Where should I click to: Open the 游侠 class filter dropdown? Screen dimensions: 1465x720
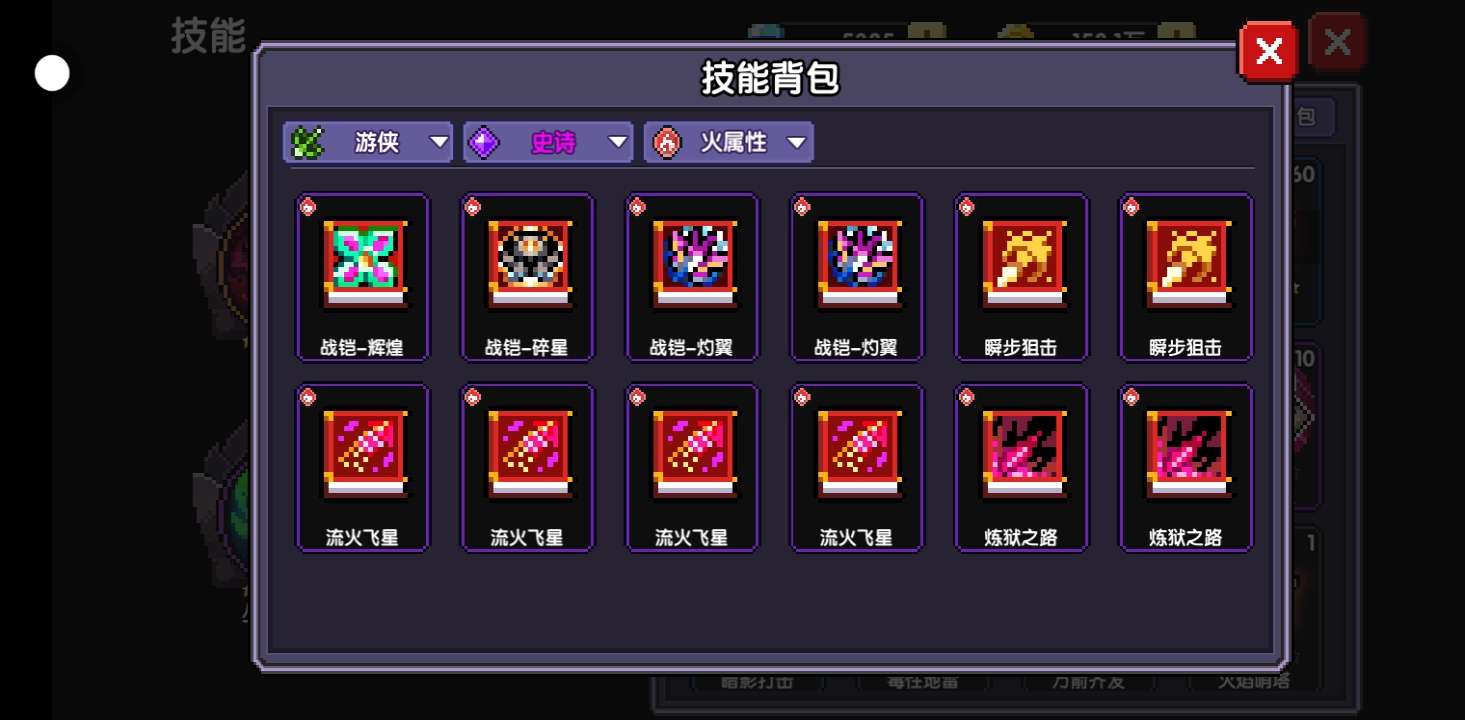[x=368, y=142]
